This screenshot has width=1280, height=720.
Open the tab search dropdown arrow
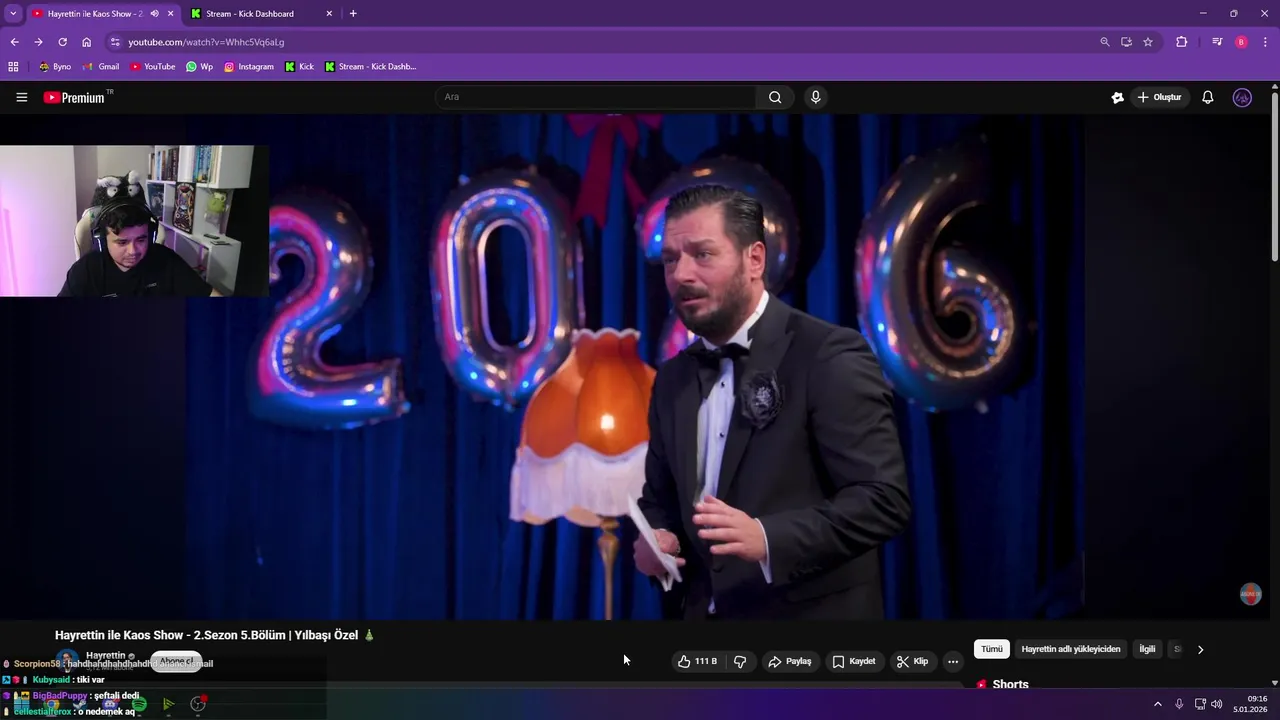[x=13, y=13]
